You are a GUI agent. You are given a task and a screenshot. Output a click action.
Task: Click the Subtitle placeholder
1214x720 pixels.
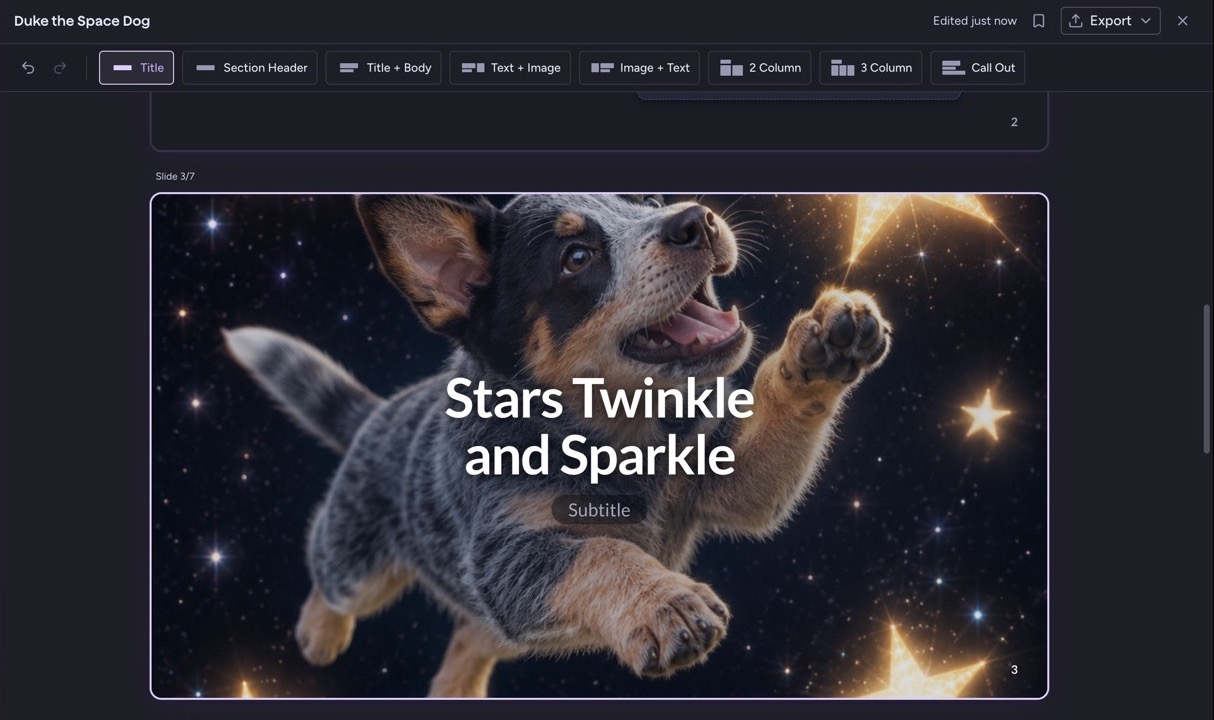click(x=599, y=510)
